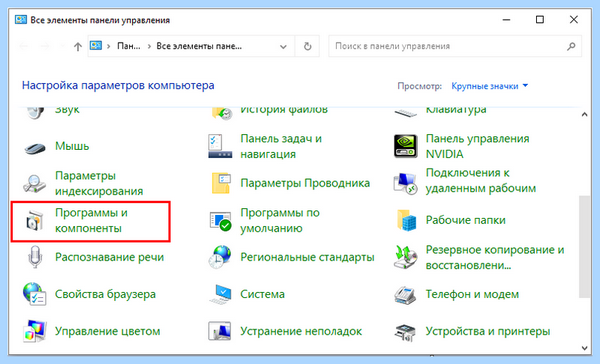Focus the Поиск в панели управления field
The width and height of the screenshot is (600, 364).
coord(455,46)
